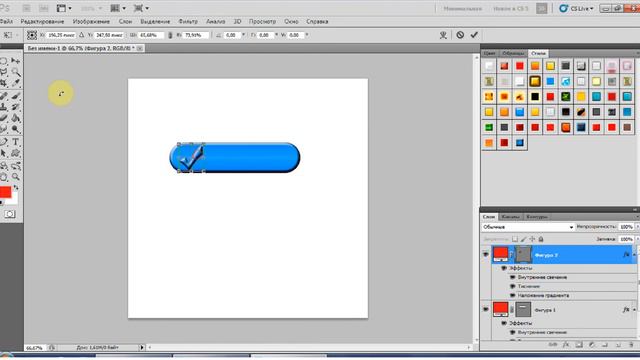Select the Hand tool

tap(4, 177)
